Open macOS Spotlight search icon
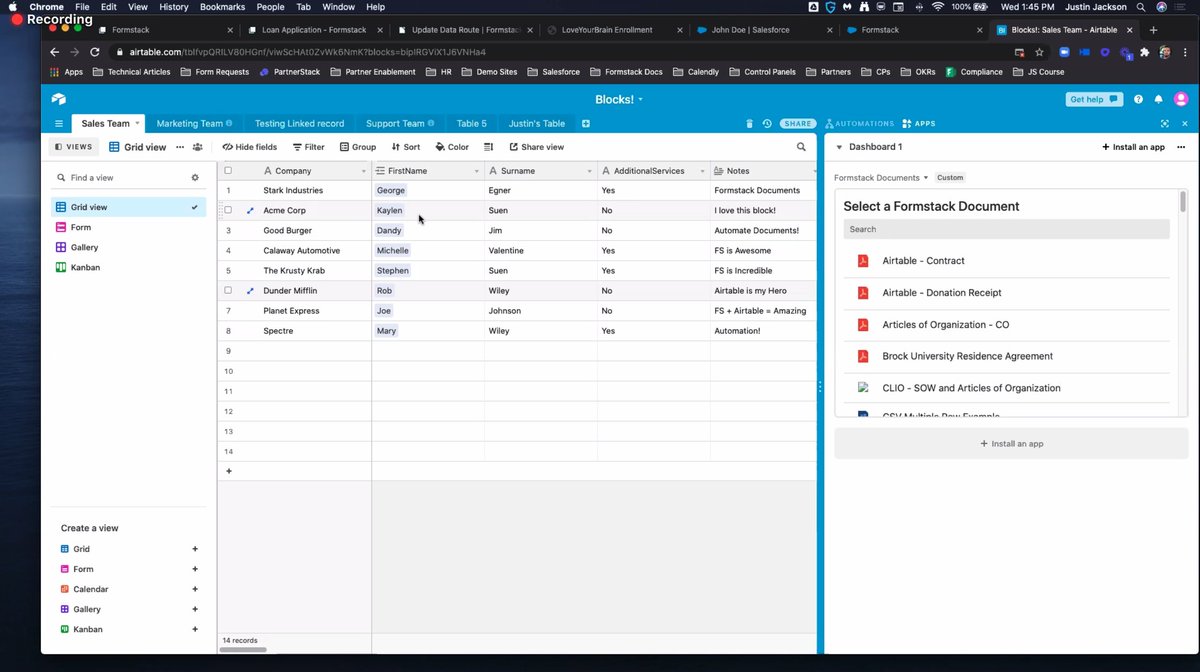The width and height of the screenshot is (1200, 672). (1141, 7)
